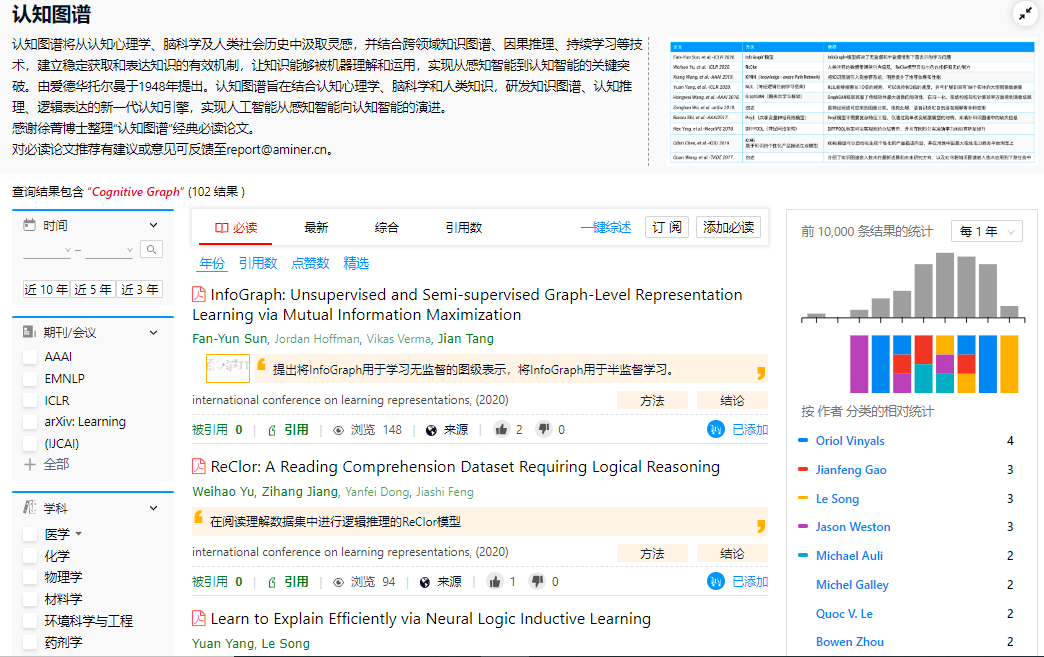Check the AAAI venue checkbox

click(x=30, y=357)
